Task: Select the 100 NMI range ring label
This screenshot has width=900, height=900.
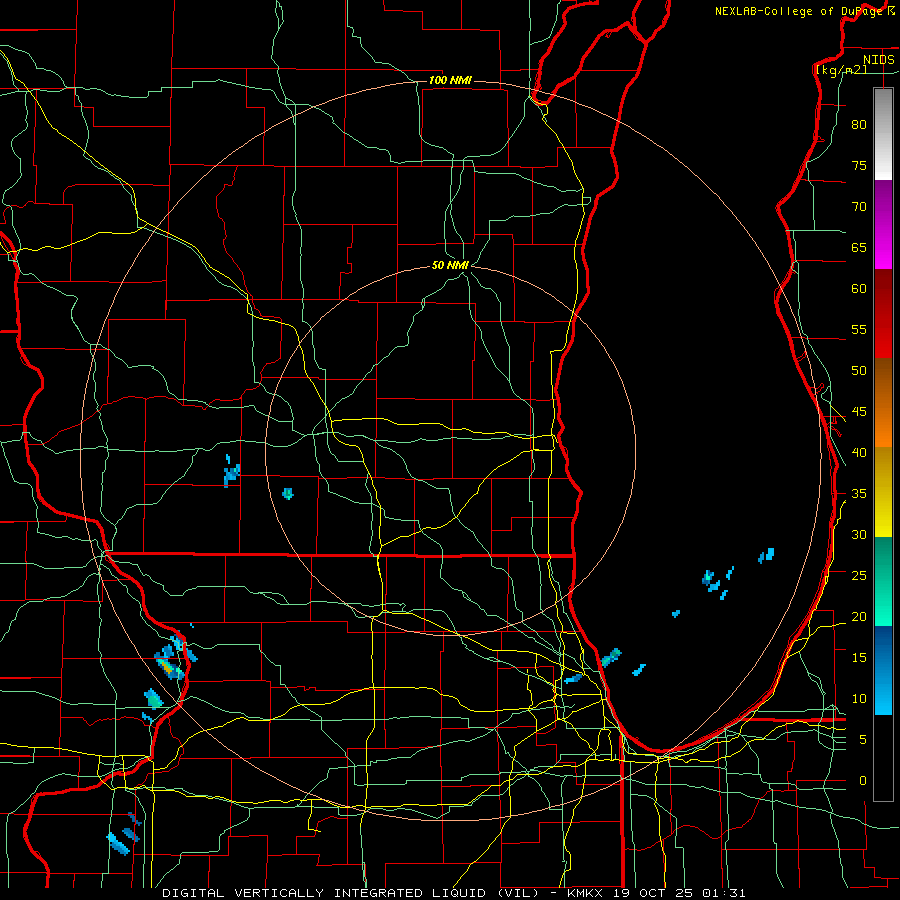Action: pyautogui.click(x=450, y=80)
